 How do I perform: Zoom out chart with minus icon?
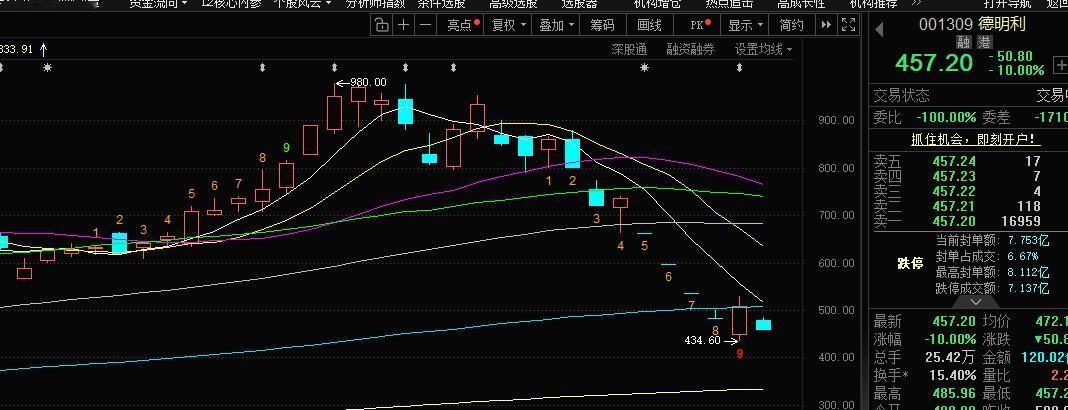point(426,25)
